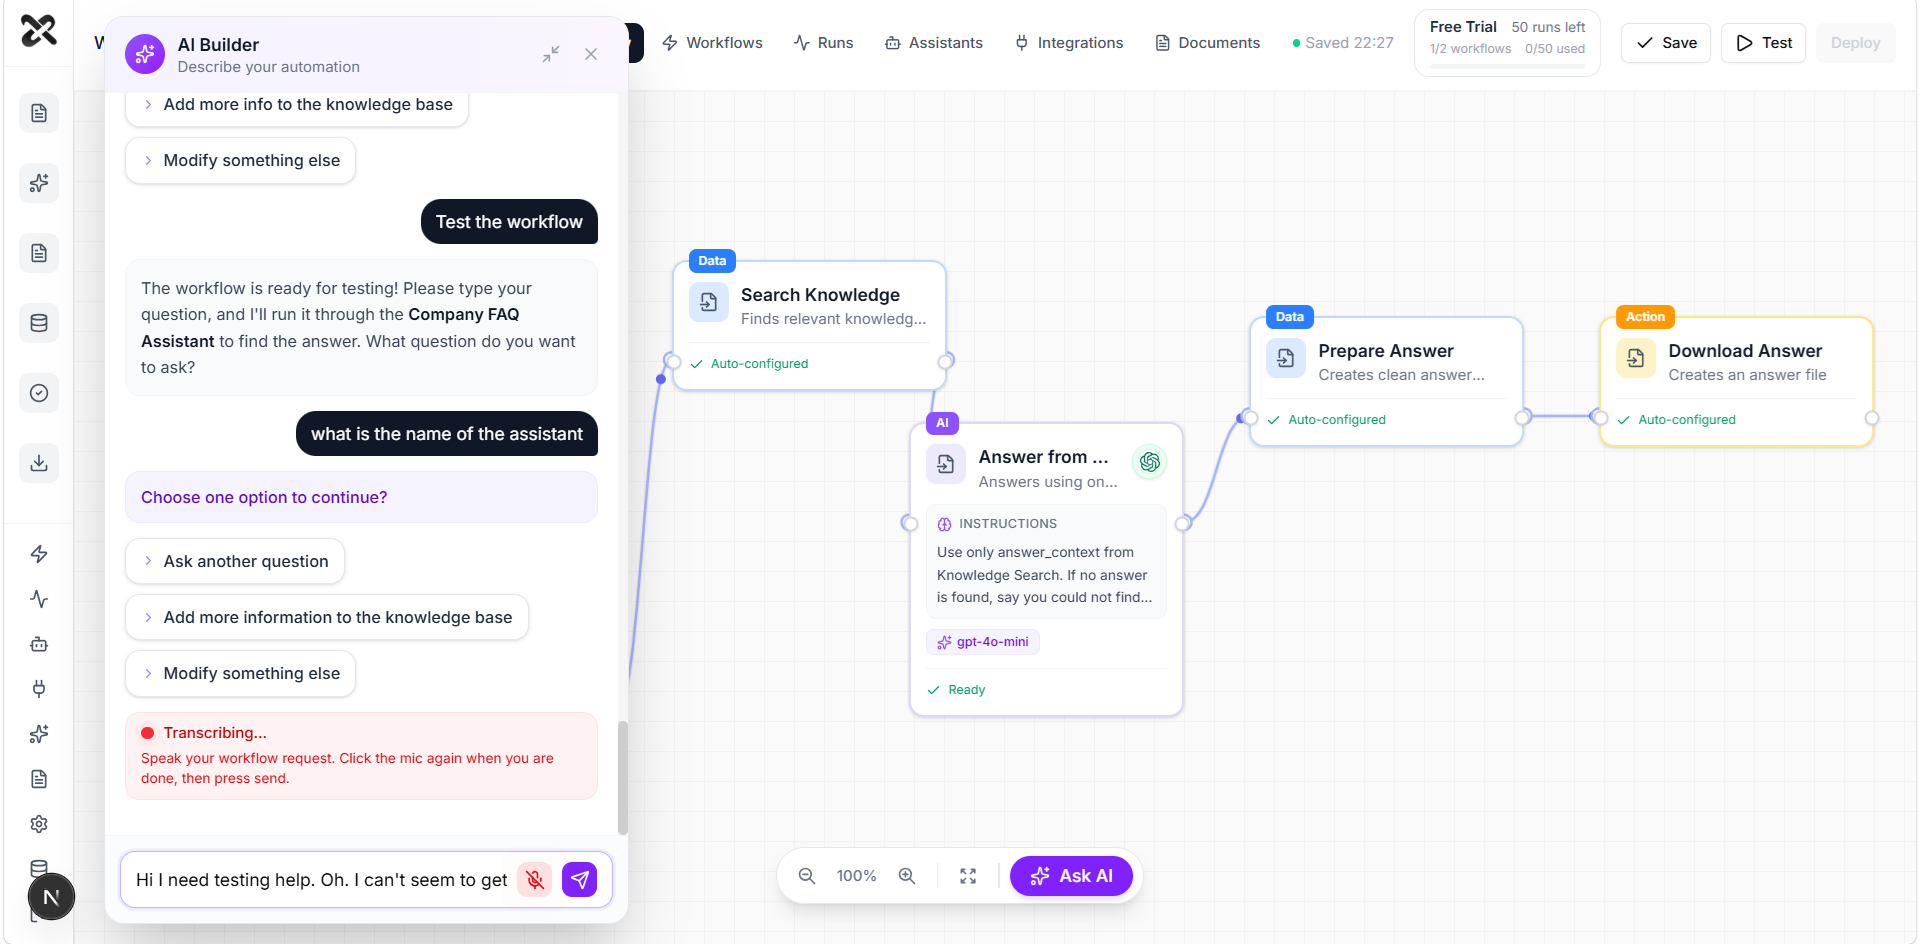Close the AI Builder panel
1920x944 pixels.
coord(591,54)
